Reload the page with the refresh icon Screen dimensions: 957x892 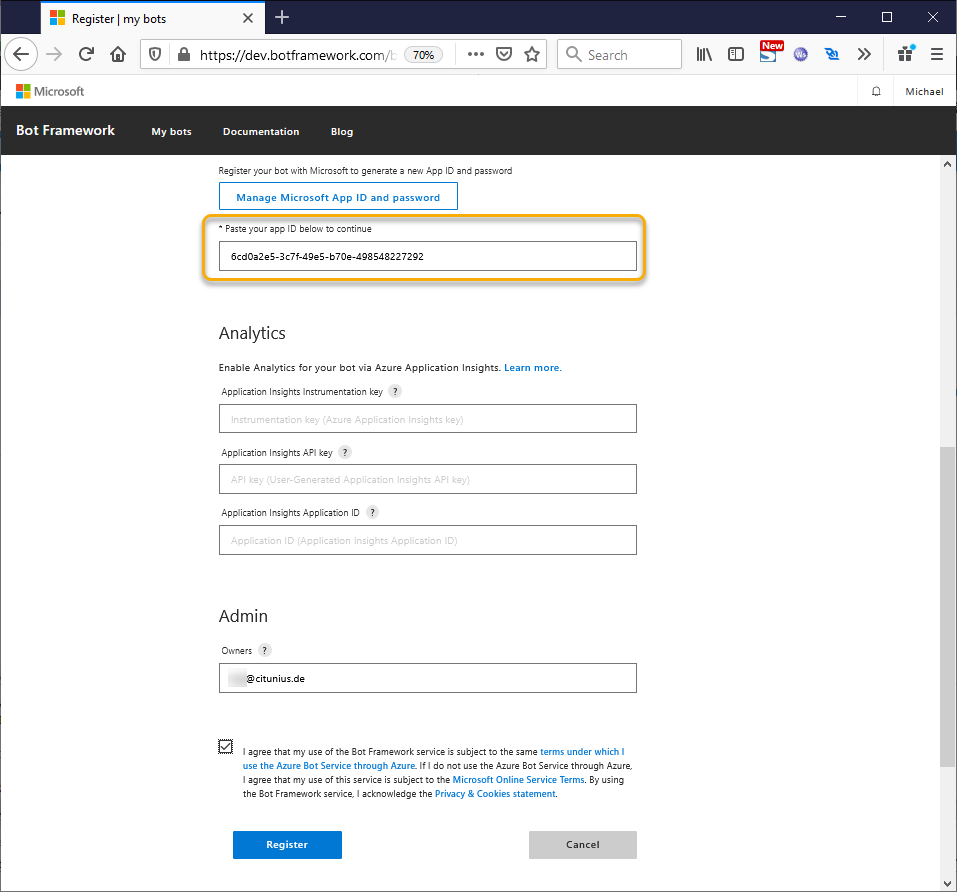point(86,54)
